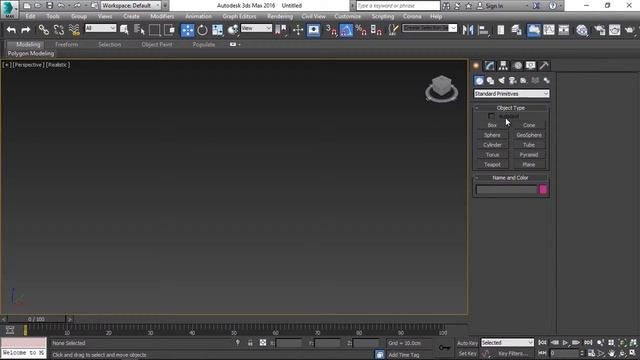Select the Select and Manipulate tool

tap(298, 30)
